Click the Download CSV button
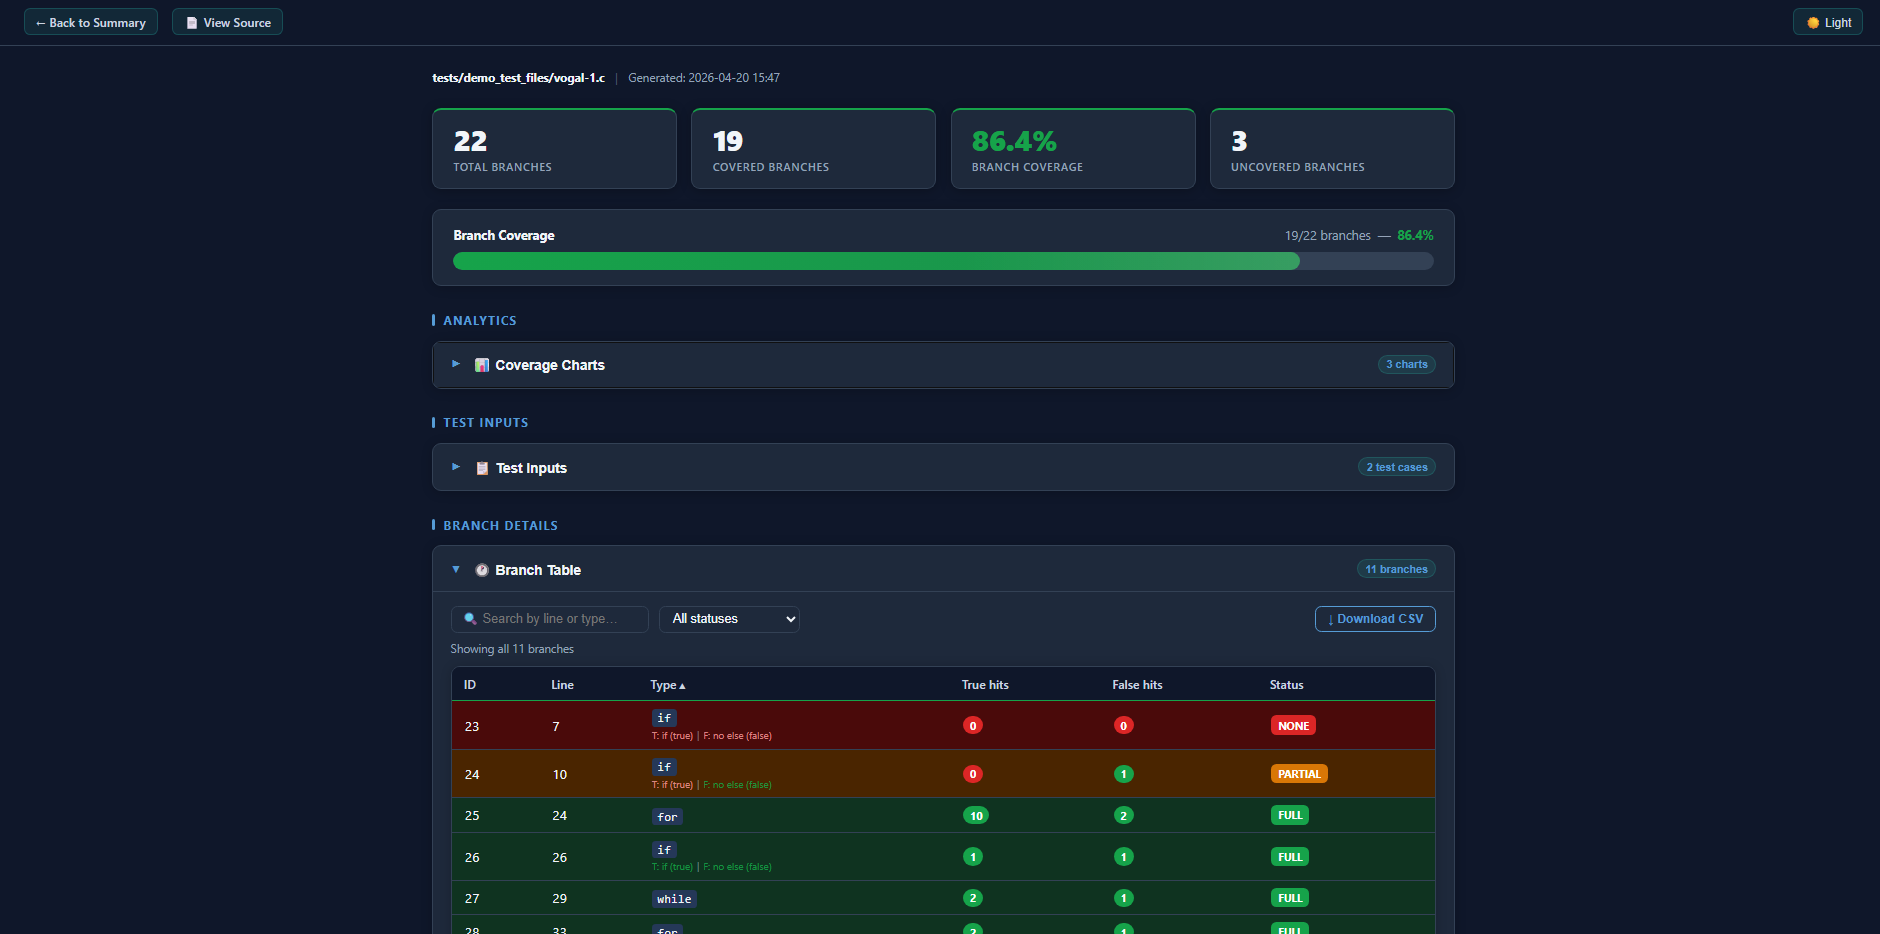1880x934 pixels. coord(1375,619)
